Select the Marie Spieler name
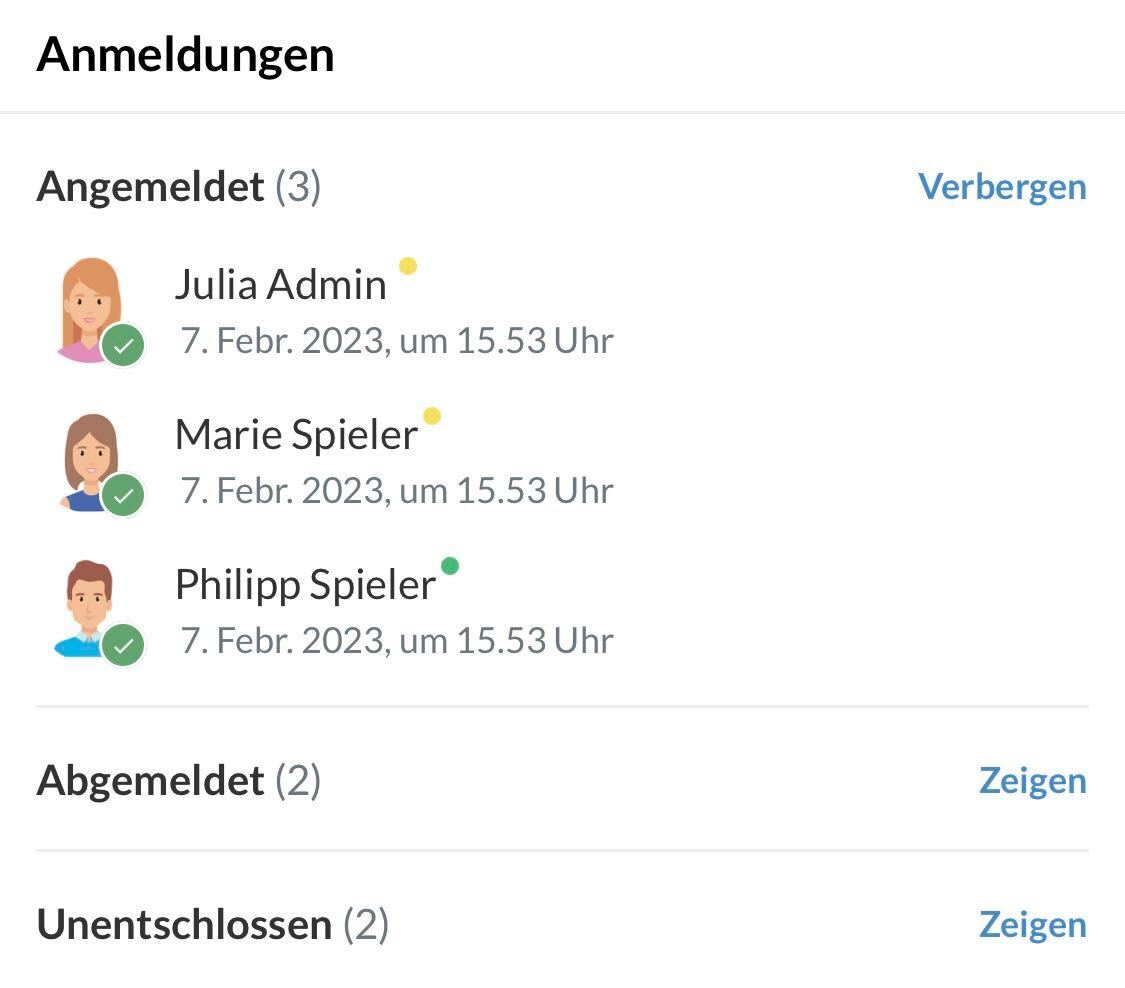 click(x=296, y=434)
